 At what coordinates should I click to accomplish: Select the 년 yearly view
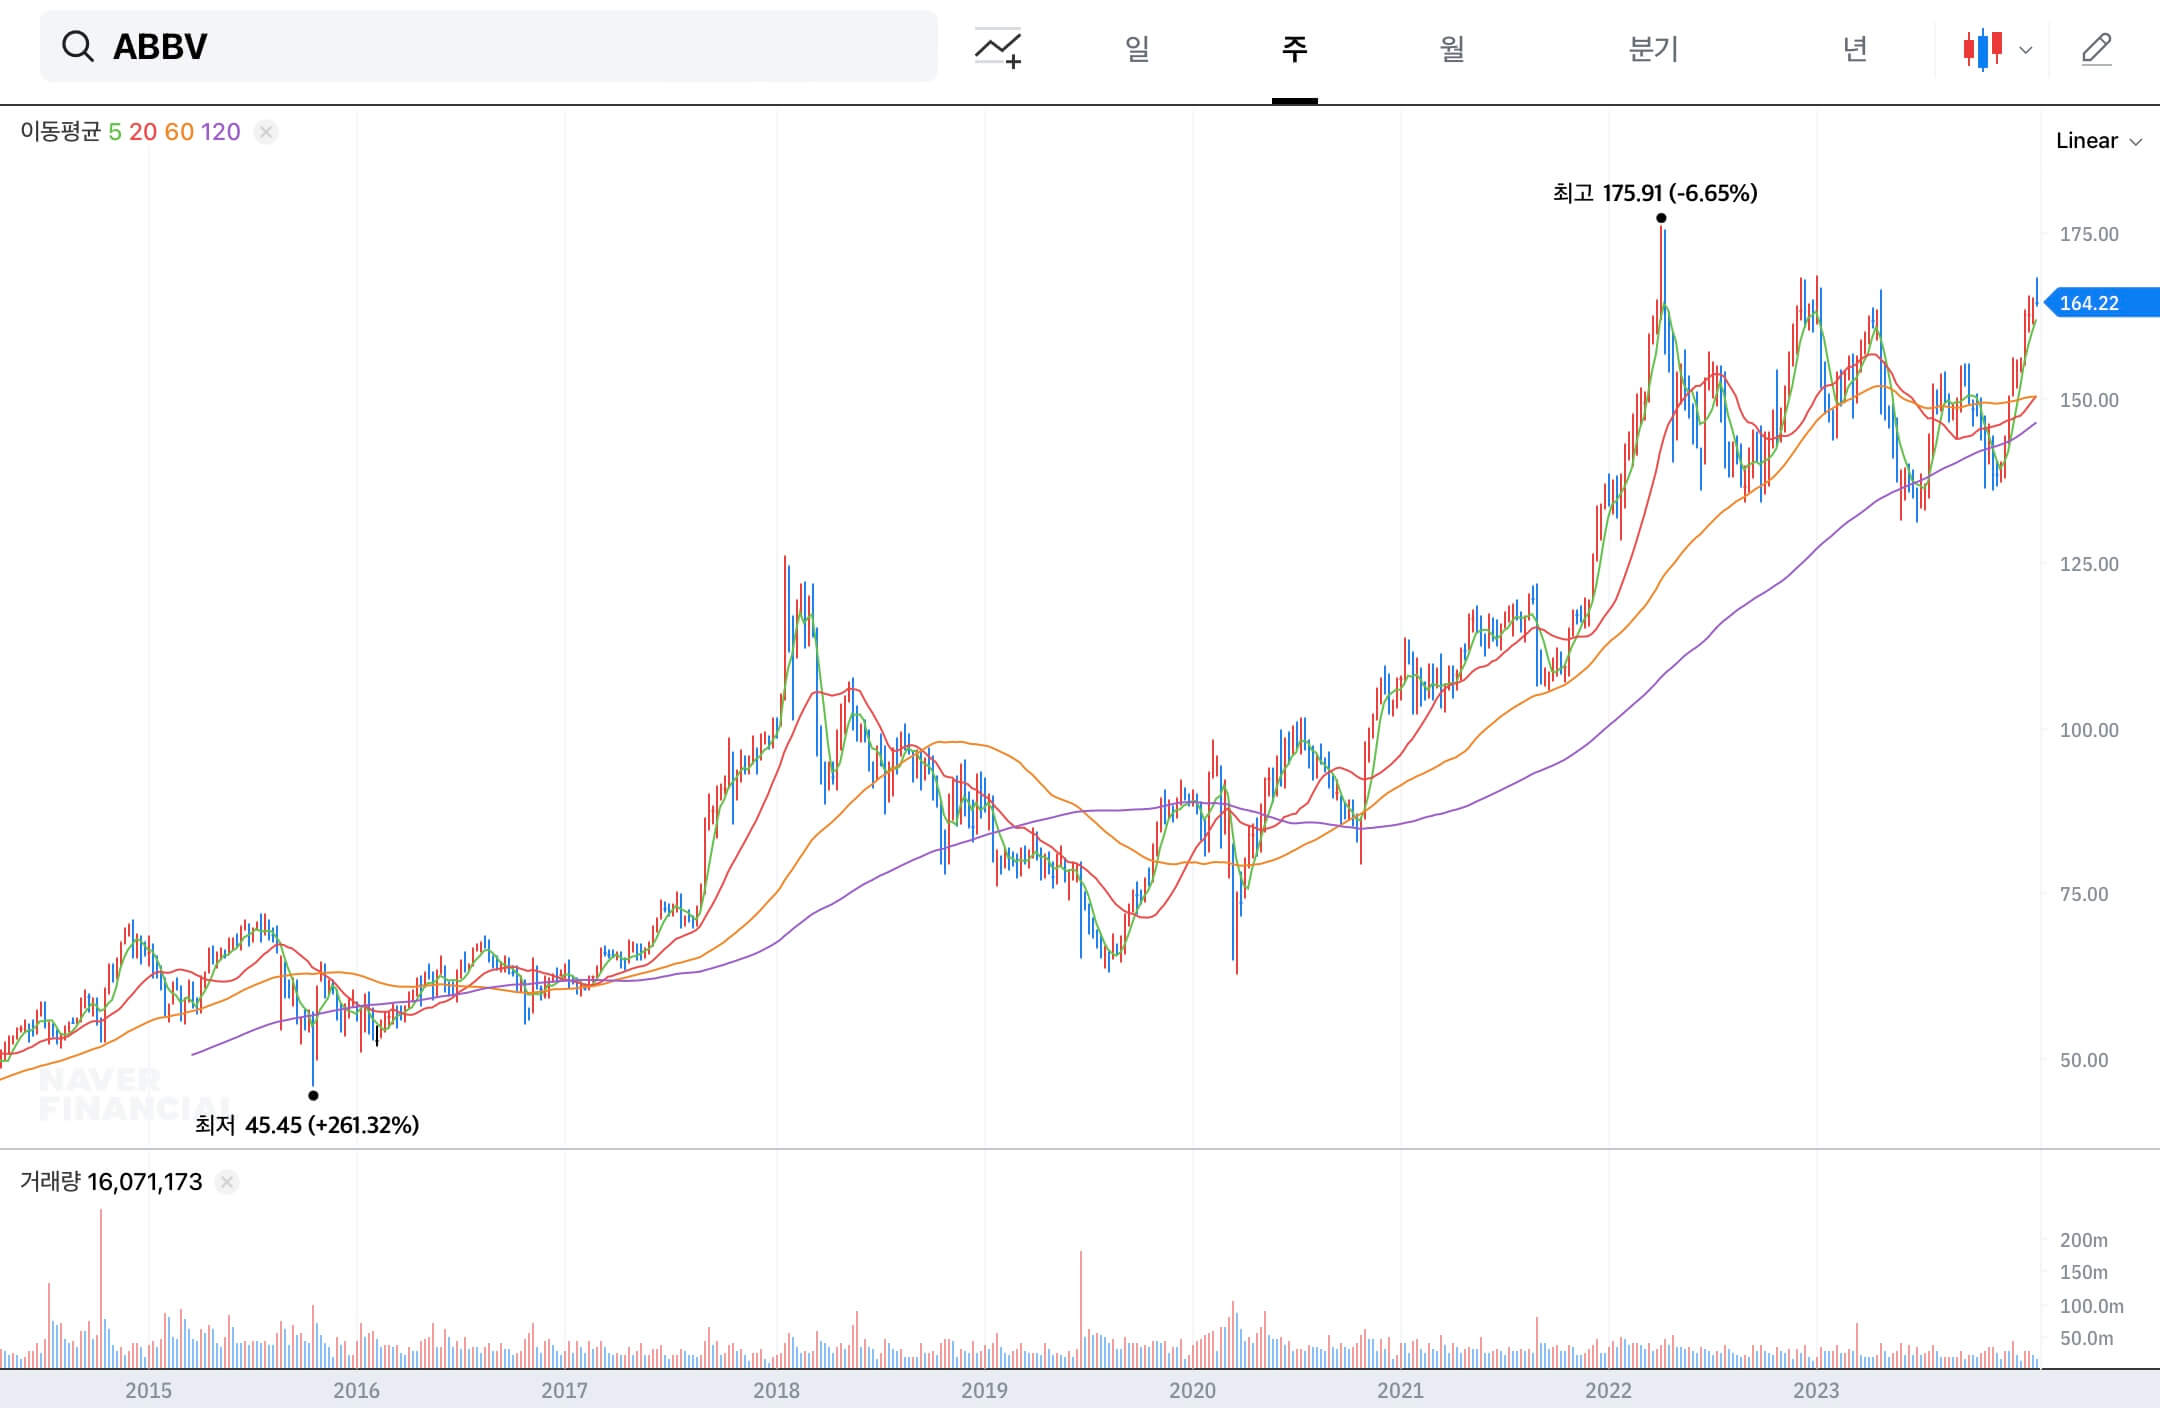tap(1855, 47)
